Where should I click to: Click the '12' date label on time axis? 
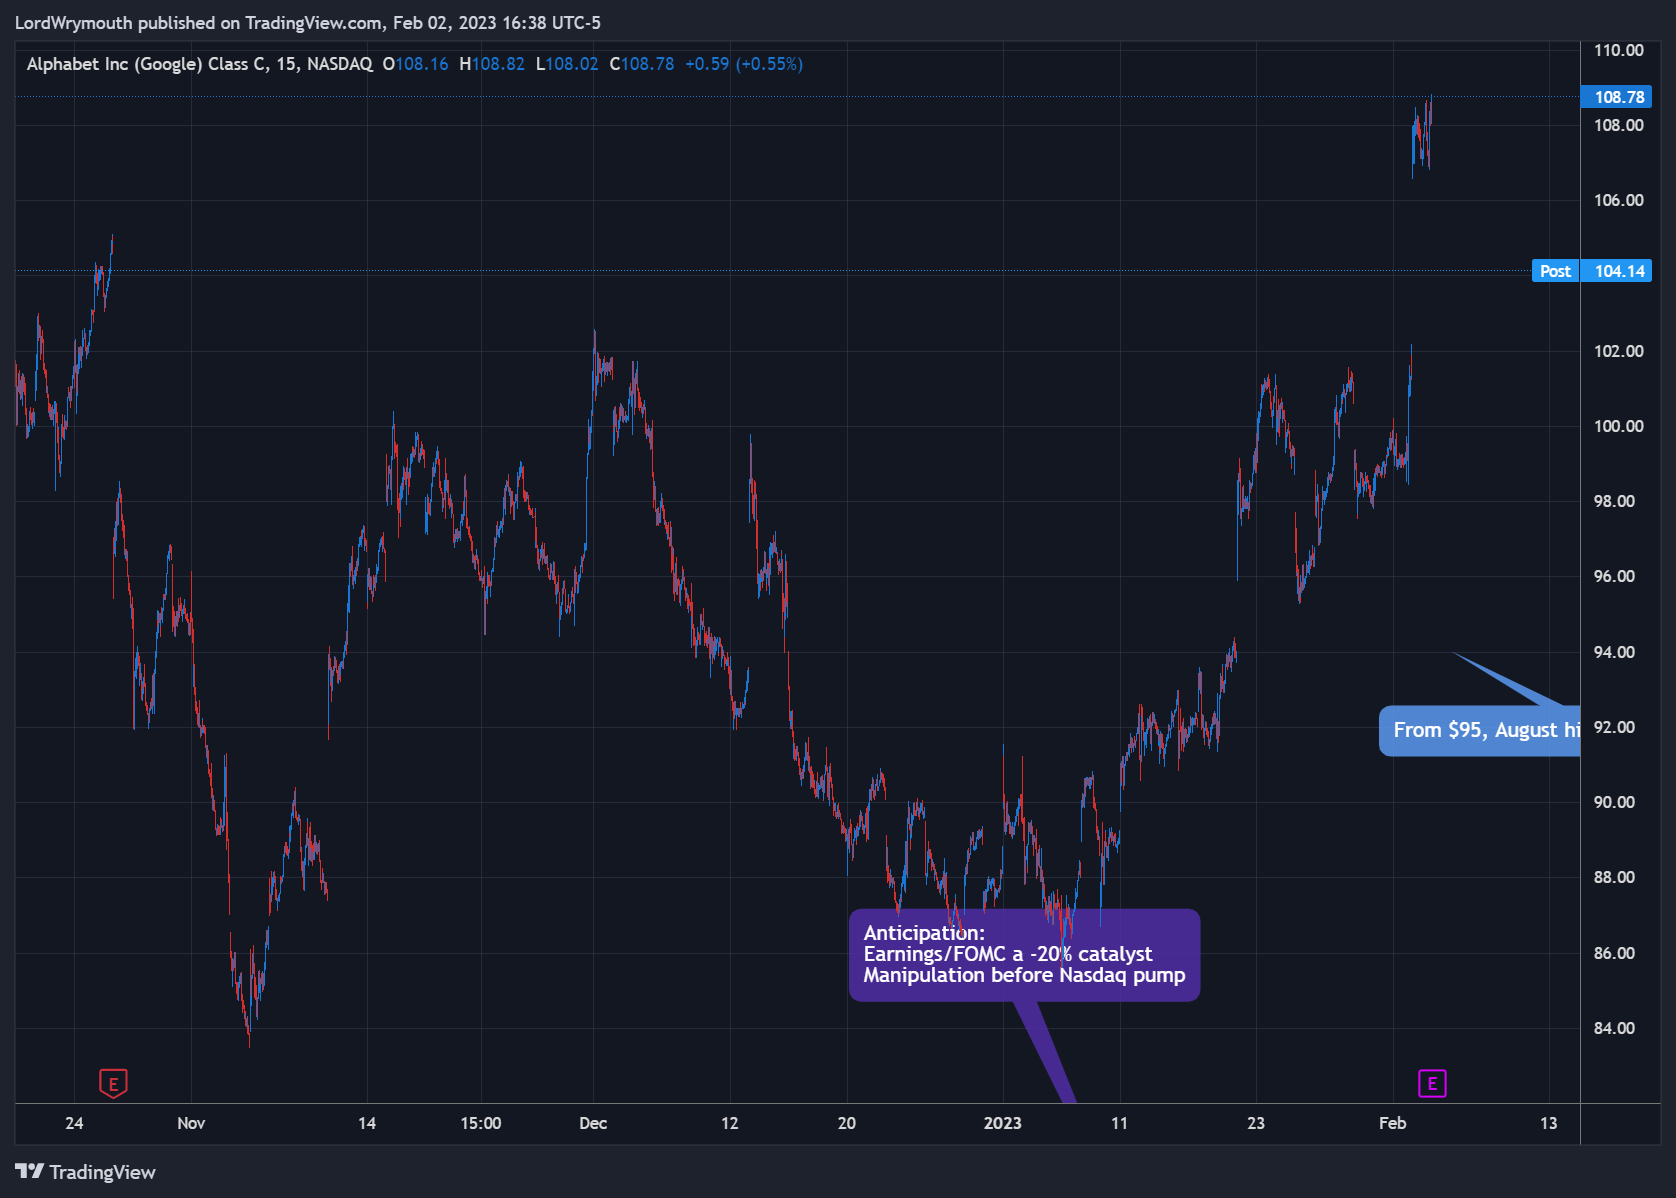tap(730, 1123)
